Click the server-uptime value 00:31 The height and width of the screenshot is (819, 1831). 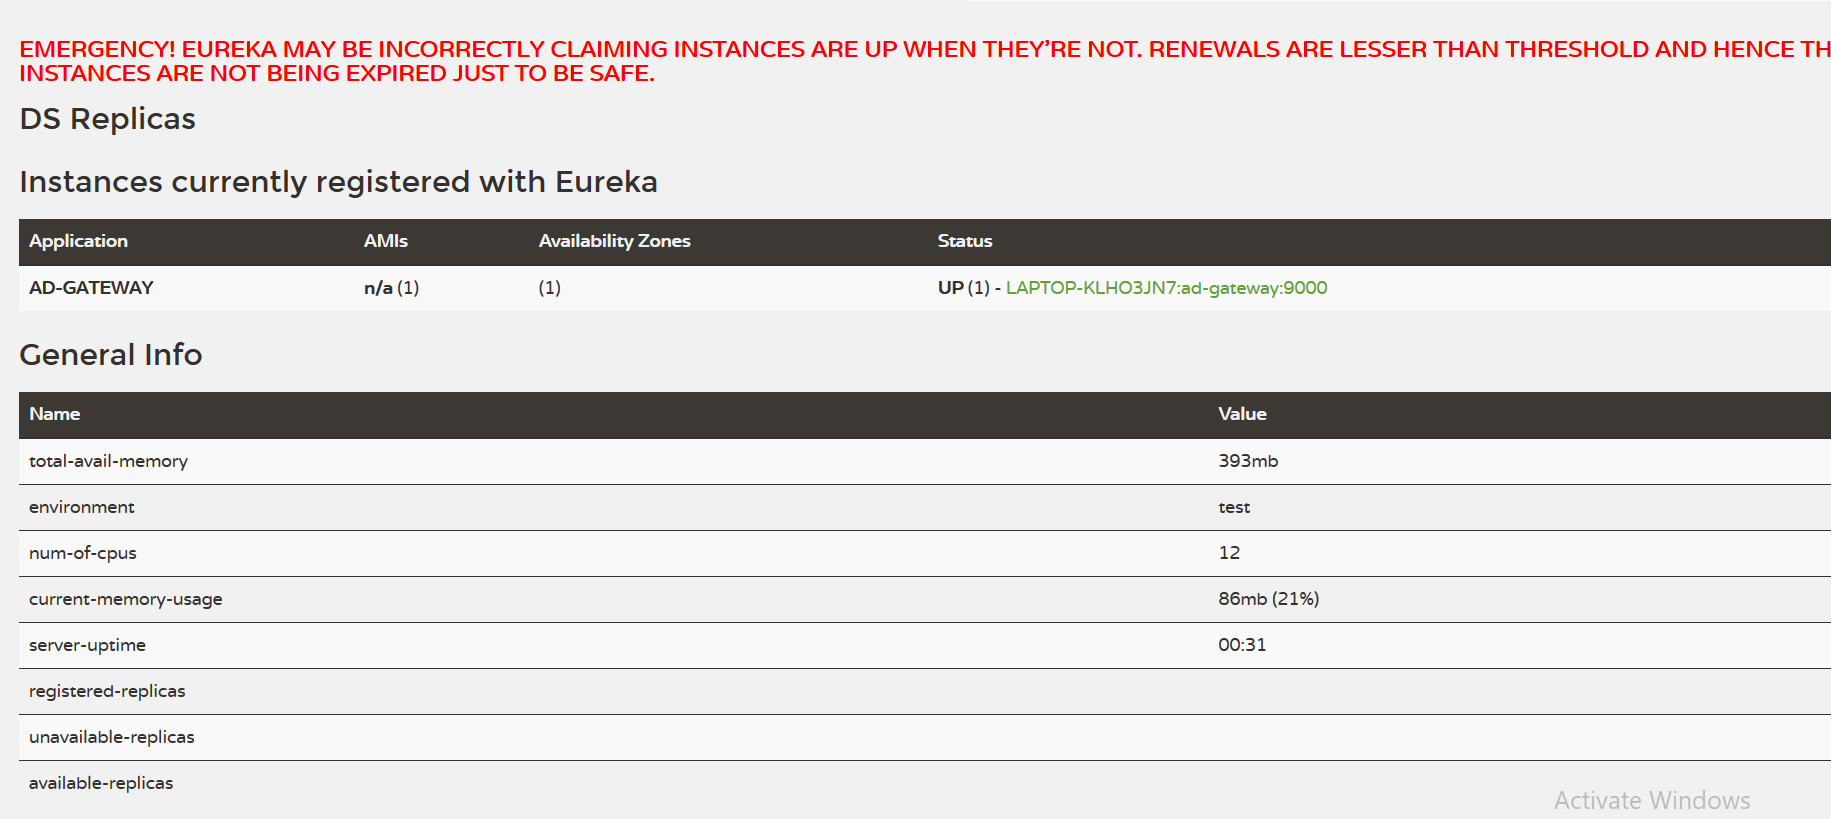click(1242, 645)
